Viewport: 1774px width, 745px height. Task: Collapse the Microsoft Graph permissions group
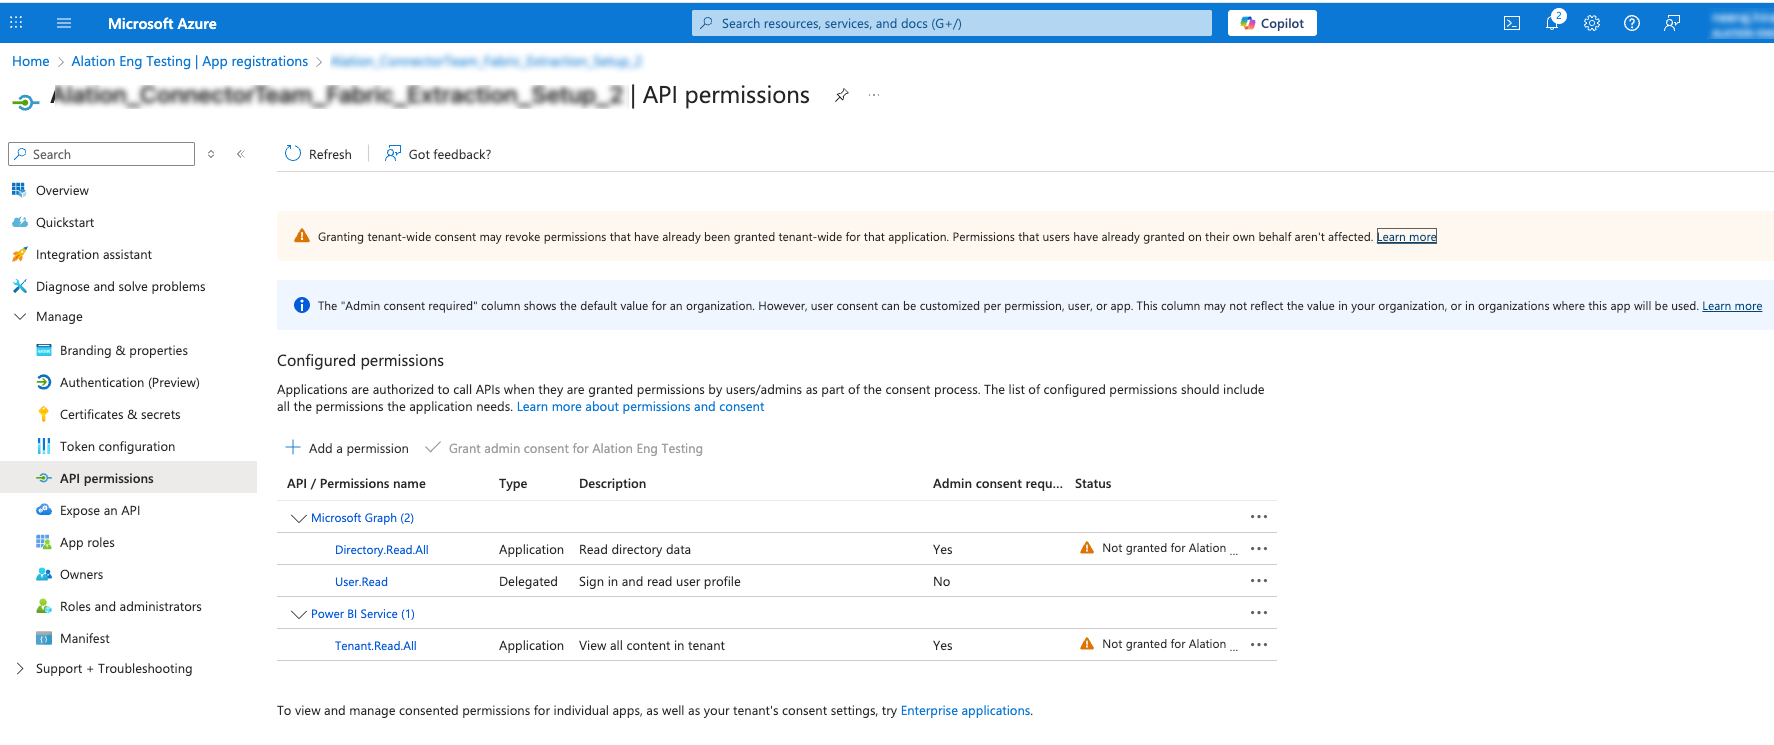click(x=298, y=518)
